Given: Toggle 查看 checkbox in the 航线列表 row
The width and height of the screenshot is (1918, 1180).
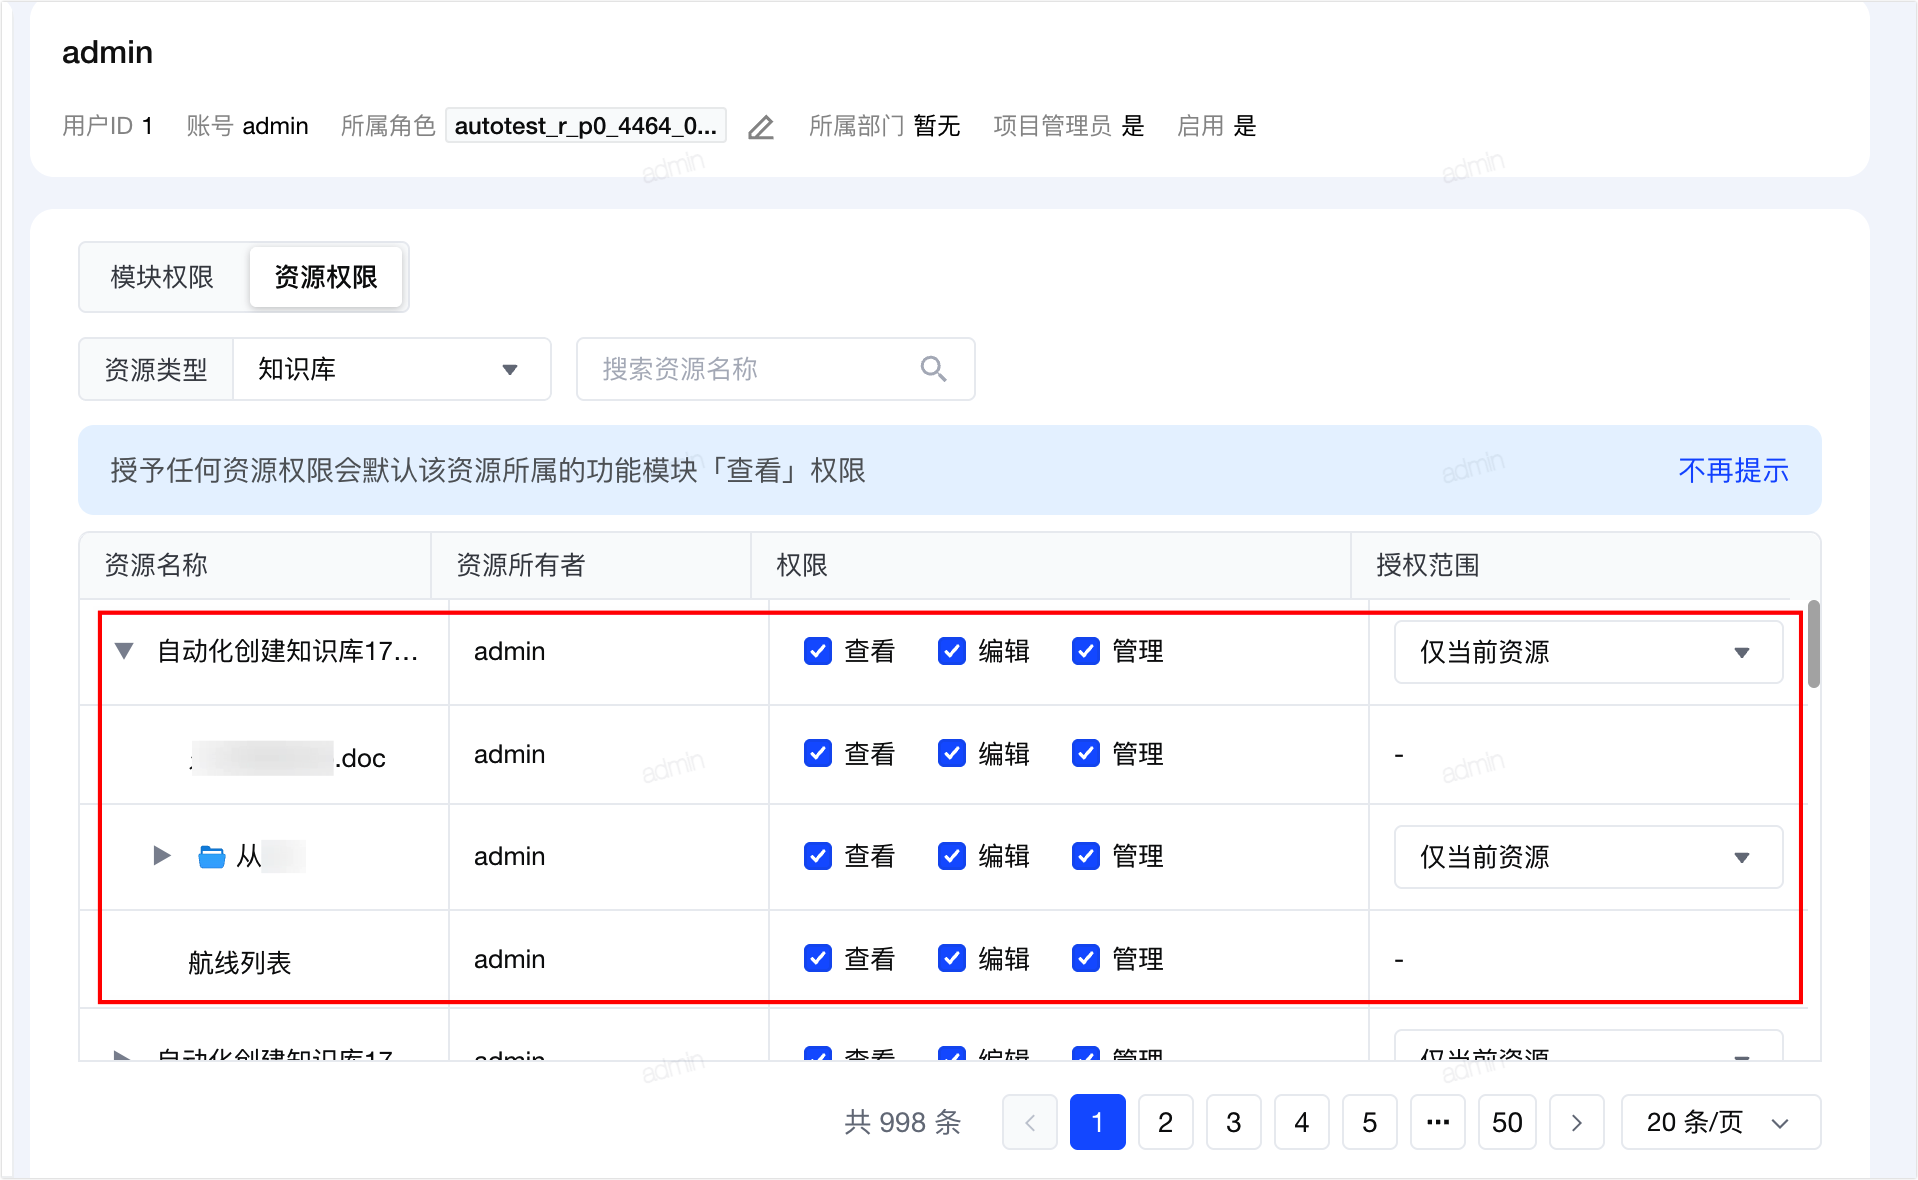Looking at the screenshot, I should pos(818,958).
